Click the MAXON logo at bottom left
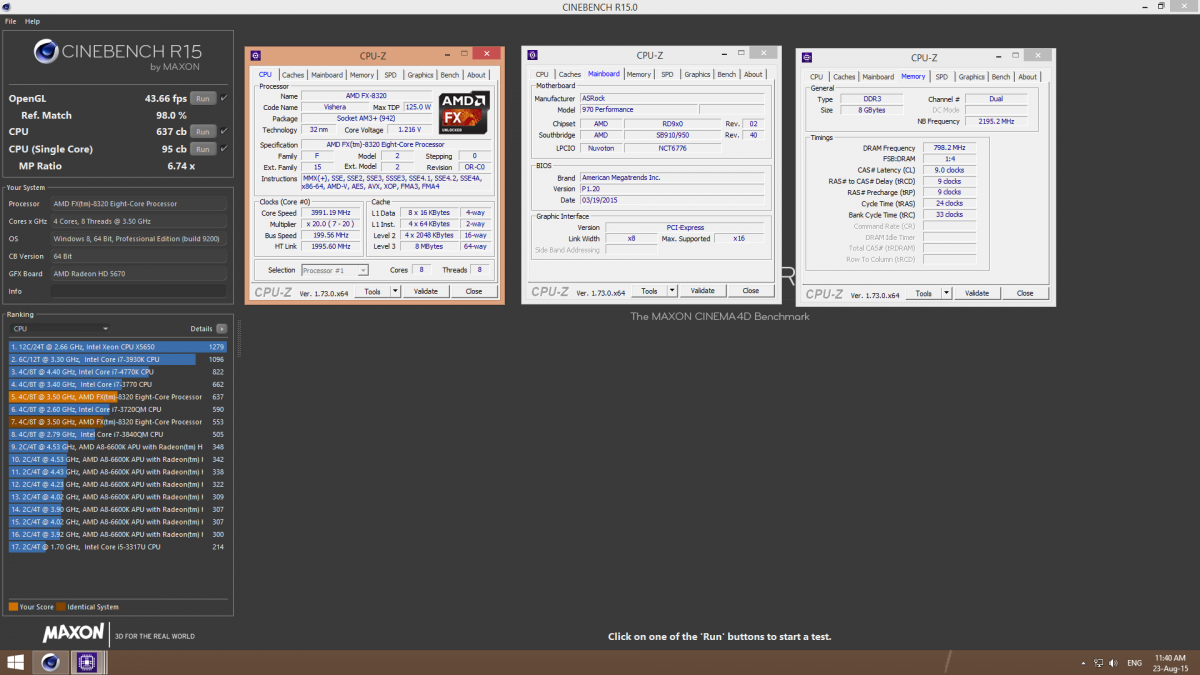This screenshot has height=675, width=1200. coord(73,633)
